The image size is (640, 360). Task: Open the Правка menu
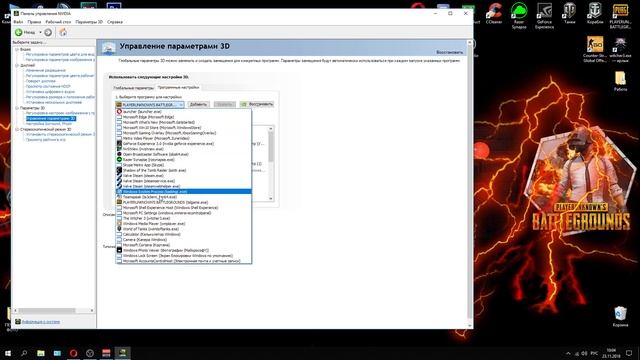(x=34, y=22)
